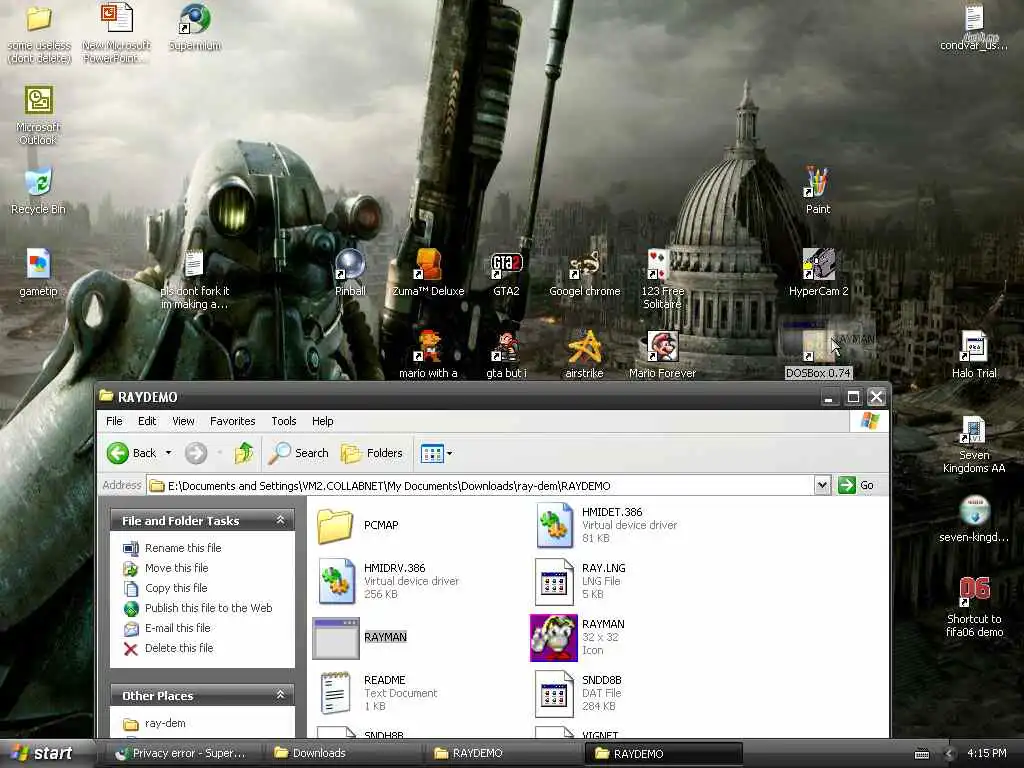
Task: Launch Zuma Deluxe from the desktop
Action: pyautogui.click(x=428, y=273)
